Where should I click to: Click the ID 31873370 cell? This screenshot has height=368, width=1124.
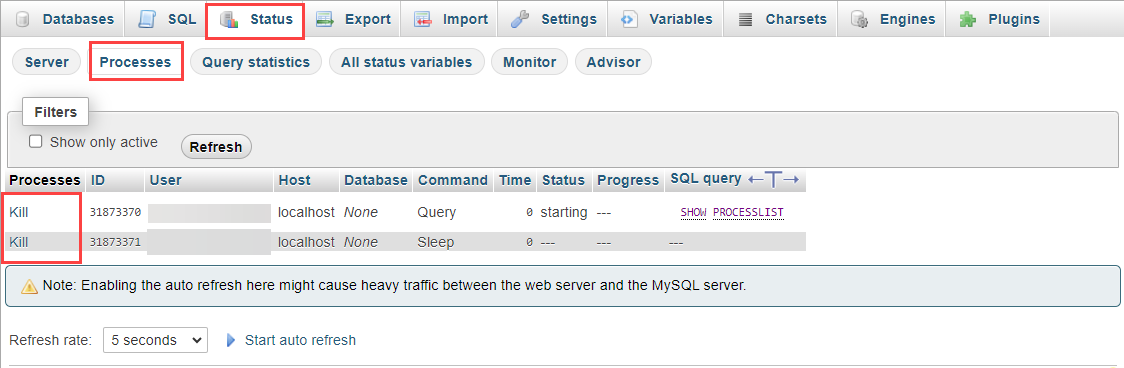coord(115,212)
